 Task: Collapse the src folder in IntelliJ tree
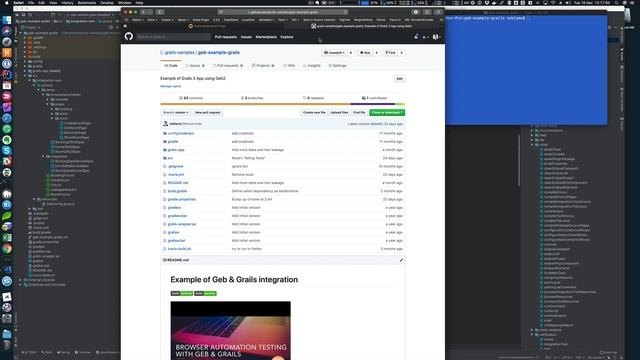tap(25, 76)
